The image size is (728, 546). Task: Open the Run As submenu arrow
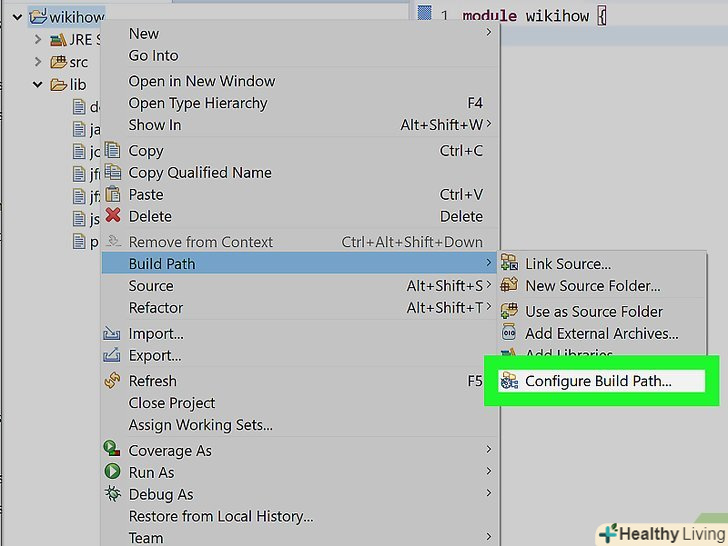coord(488,471)
